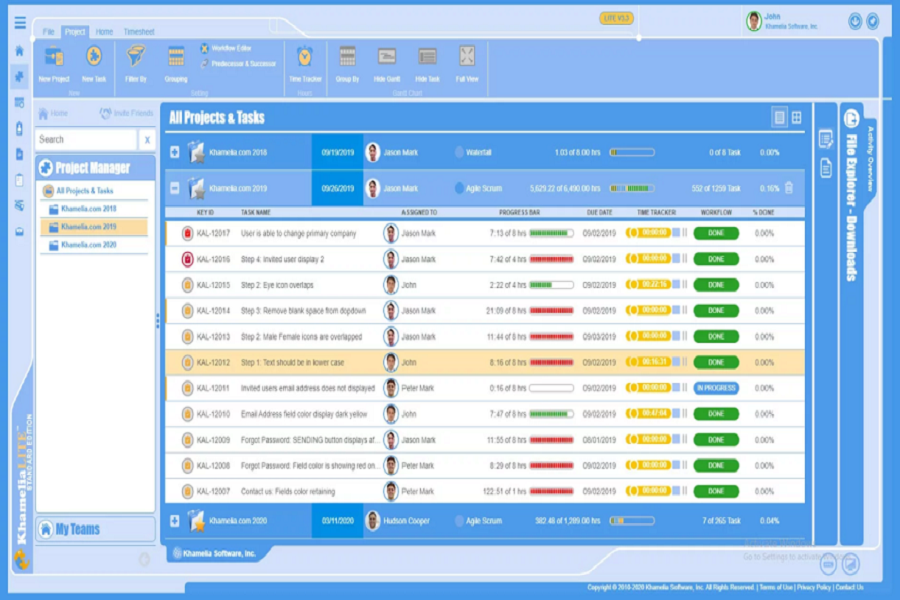
Task: Open the document icon on right strip
Action: coord(826,168)
